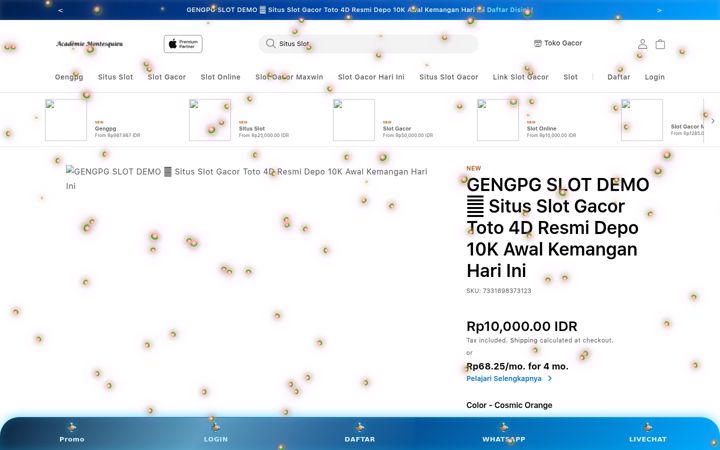
Task: Click the WHATSAPP label in bottom bar
Action: tap(504, 439)
